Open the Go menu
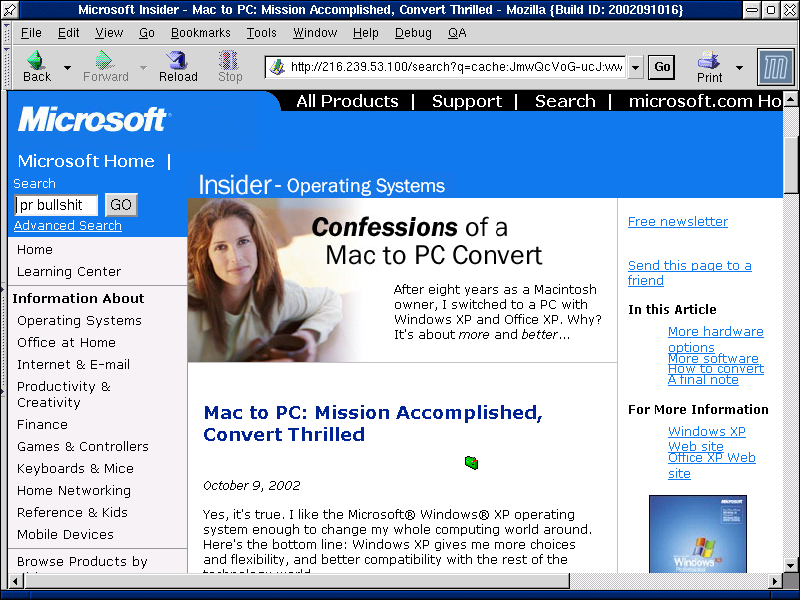The image size is (800, 600). click(x=147, y=33)
